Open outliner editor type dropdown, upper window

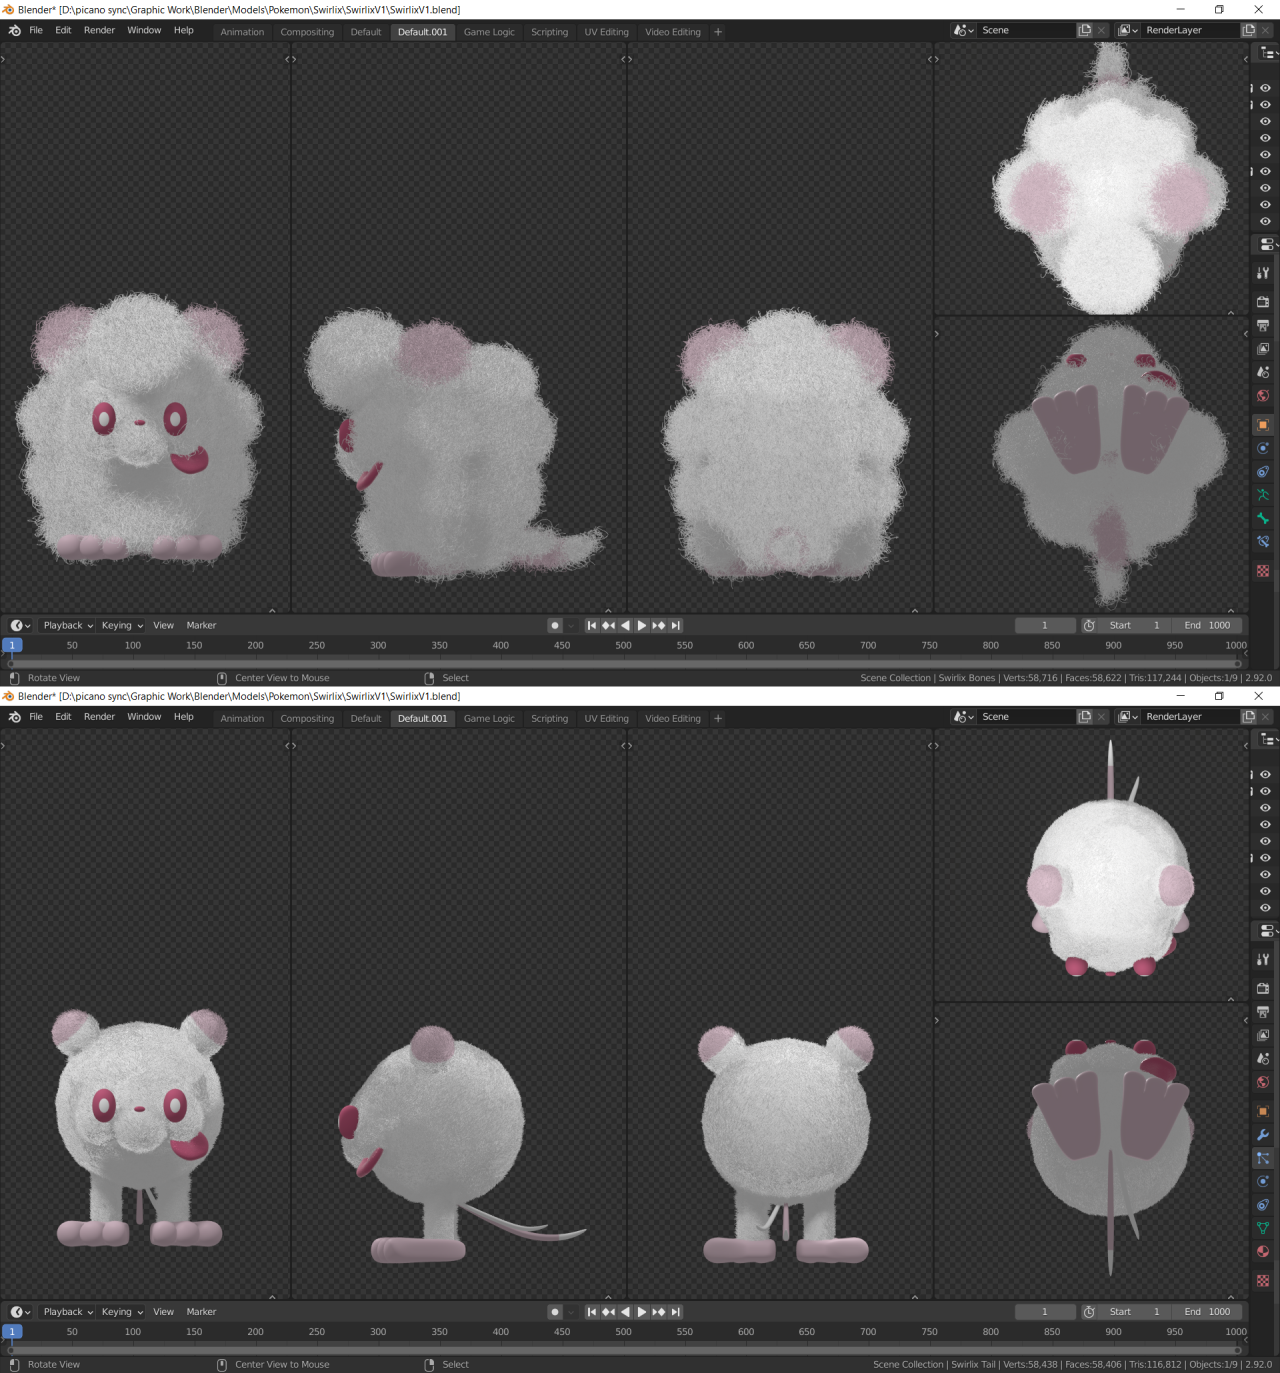[x=1269, y=53]
